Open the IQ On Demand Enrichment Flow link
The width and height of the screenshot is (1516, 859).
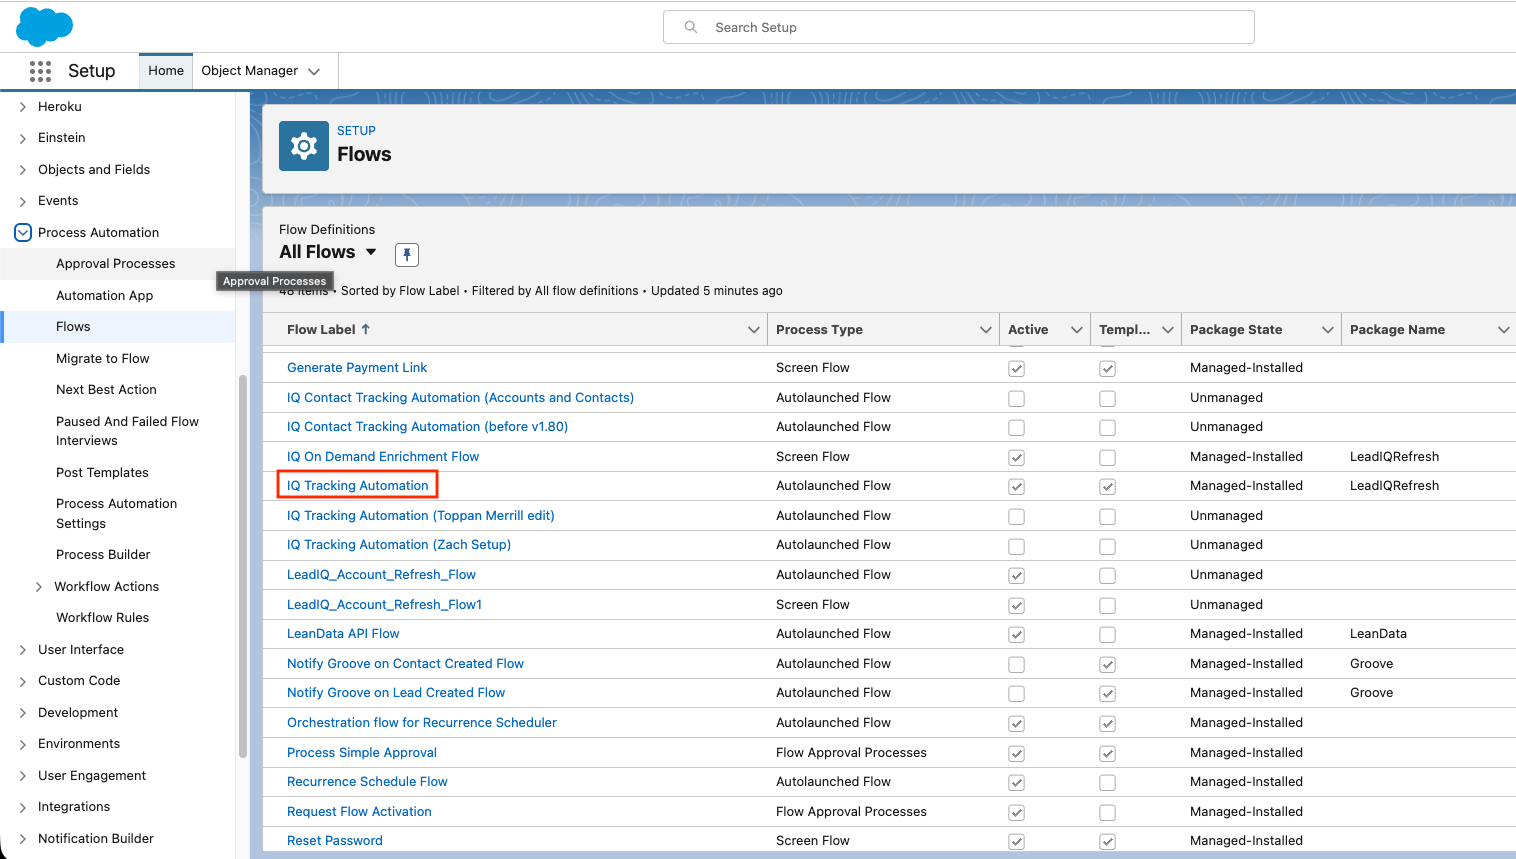pos(382,456)
